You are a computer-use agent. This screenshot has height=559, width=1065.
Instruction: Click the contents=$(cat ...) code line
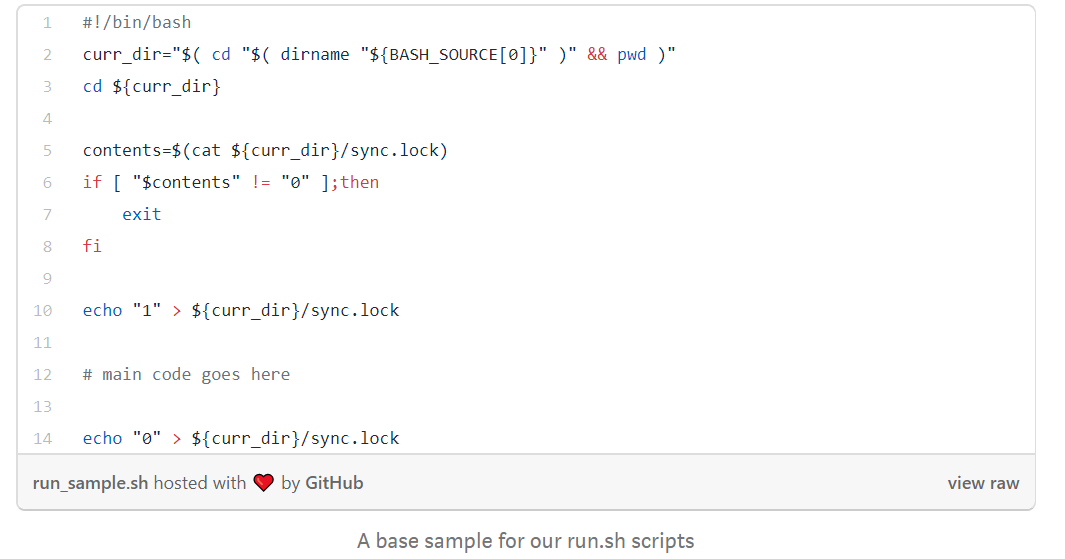[x=265, y=150]
